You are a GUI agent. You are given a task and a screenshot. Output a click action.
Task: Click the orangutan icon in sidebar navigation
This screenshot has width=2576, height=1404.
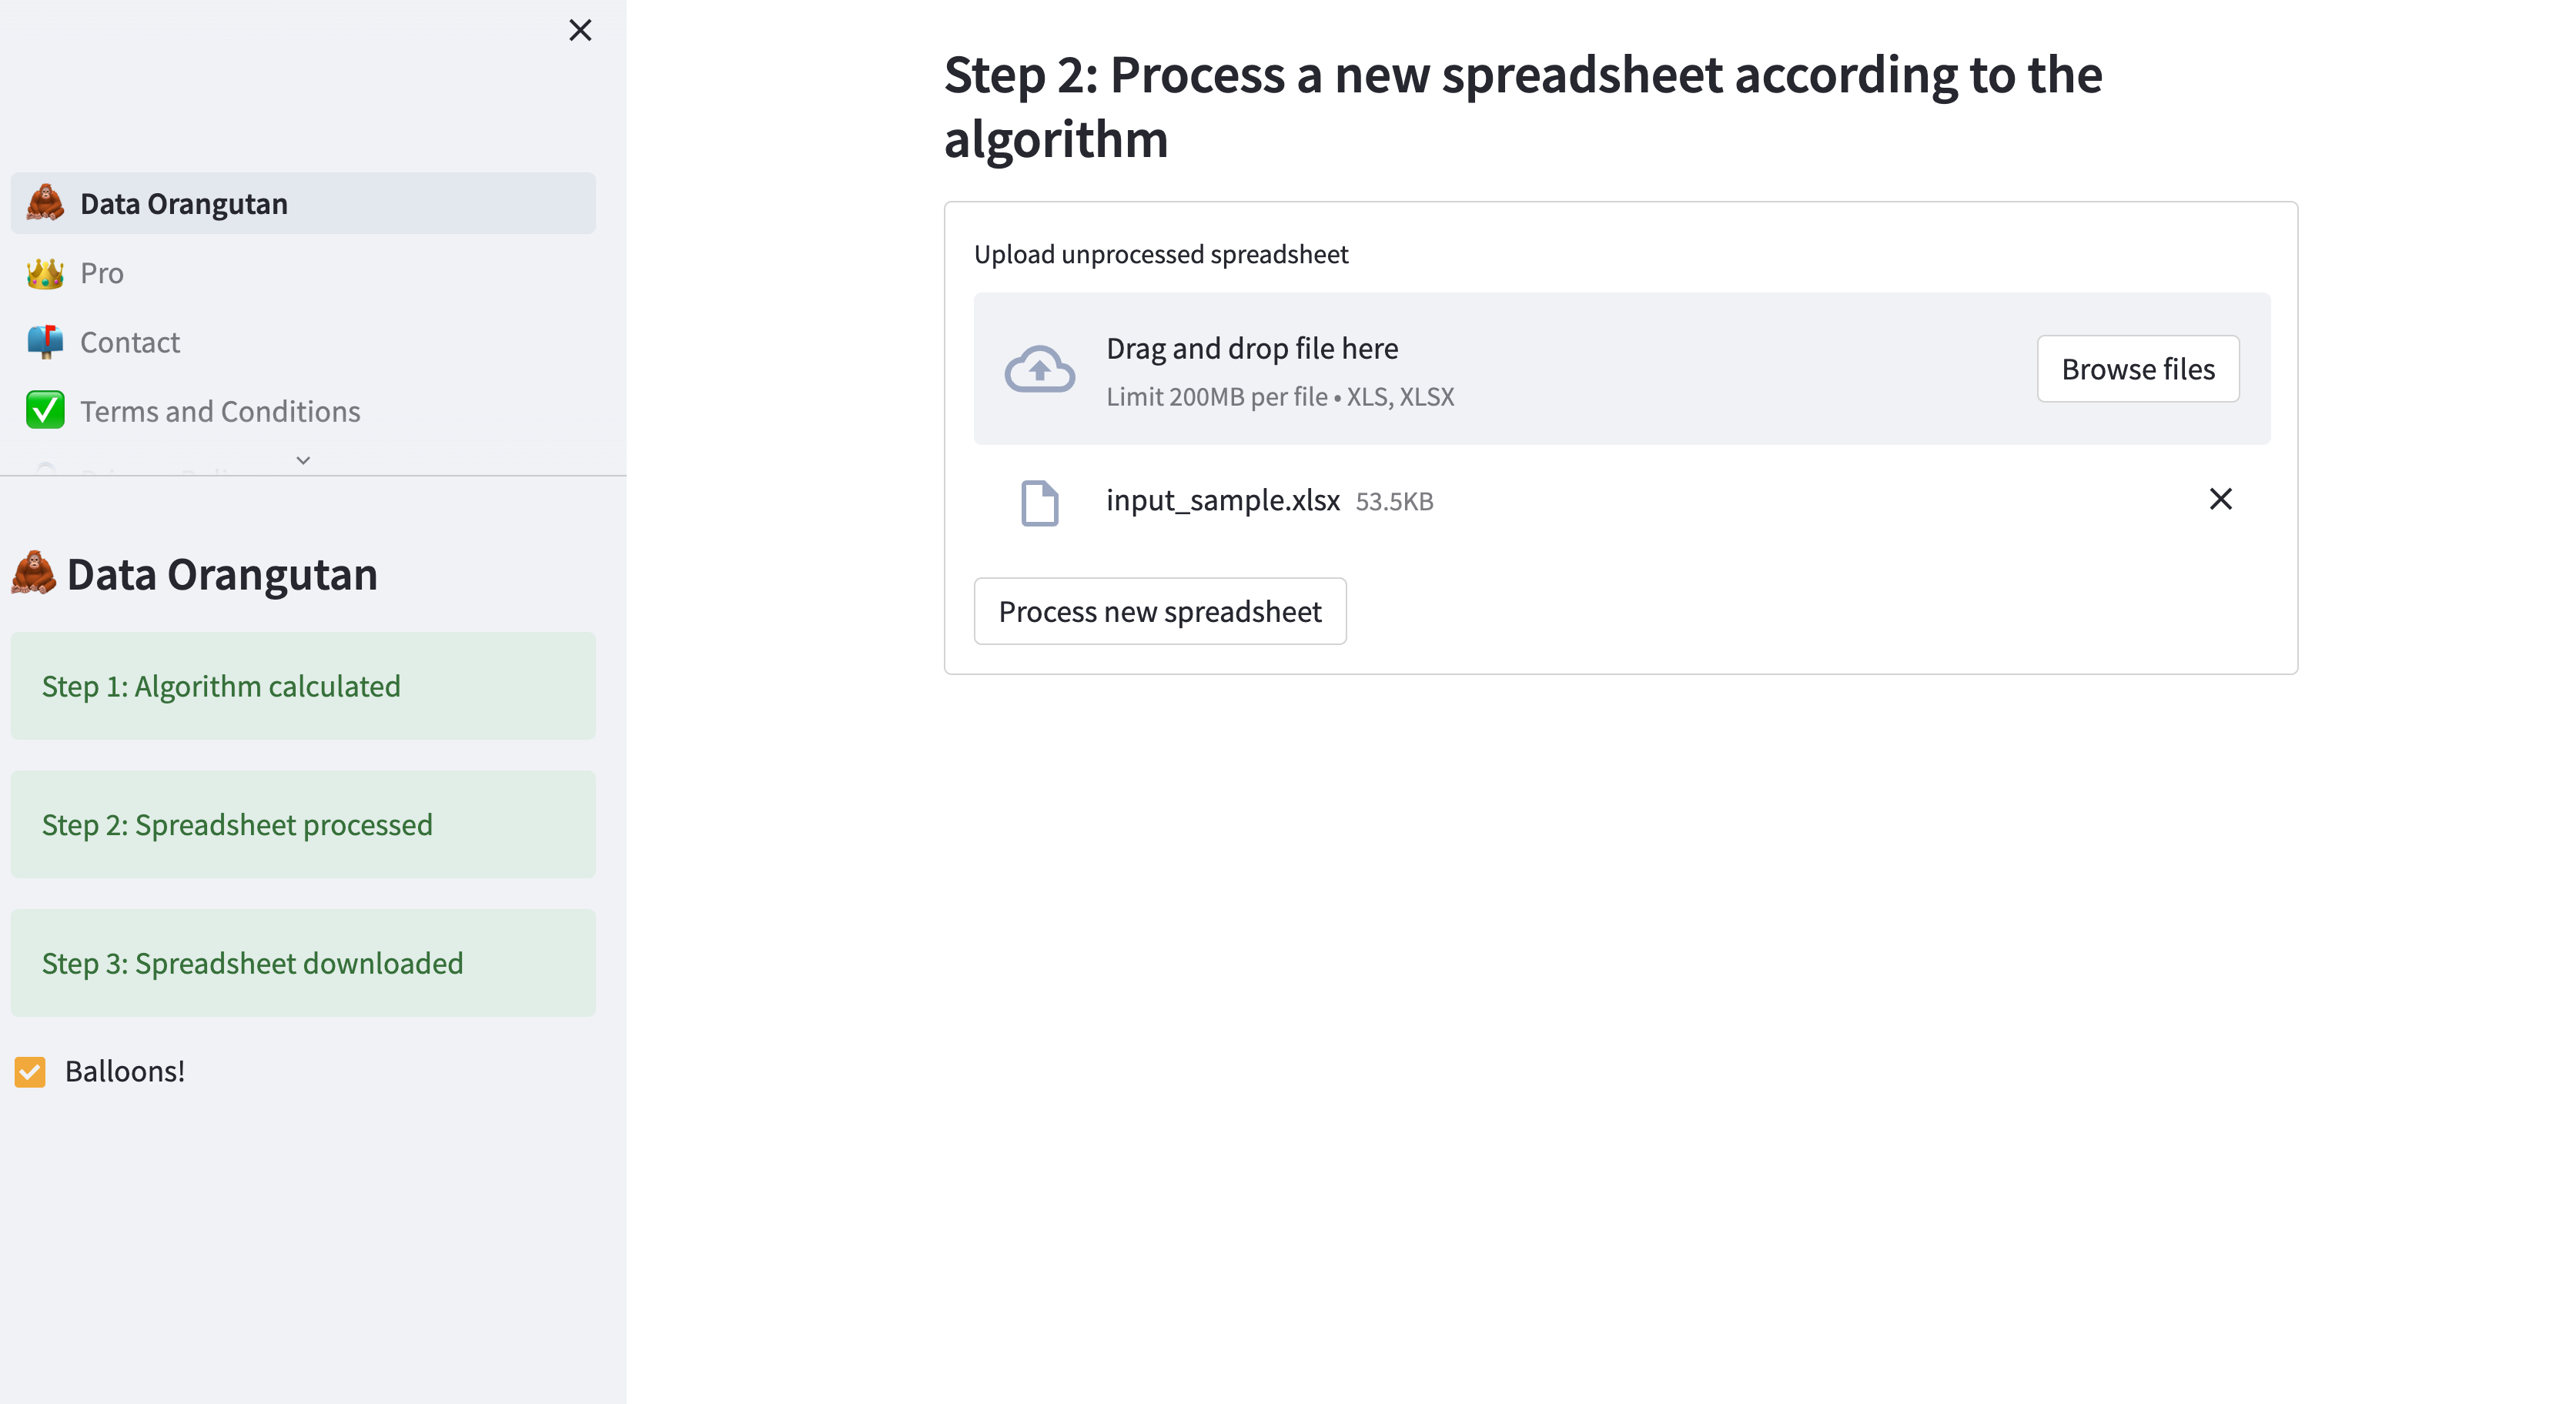point(45,203)
